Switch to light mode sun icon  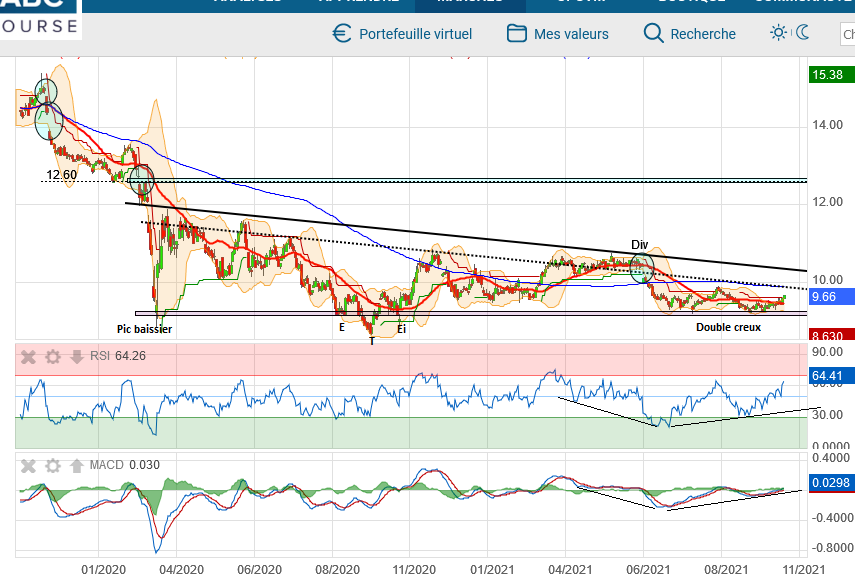pyautogui.click(x=778, y=33)
